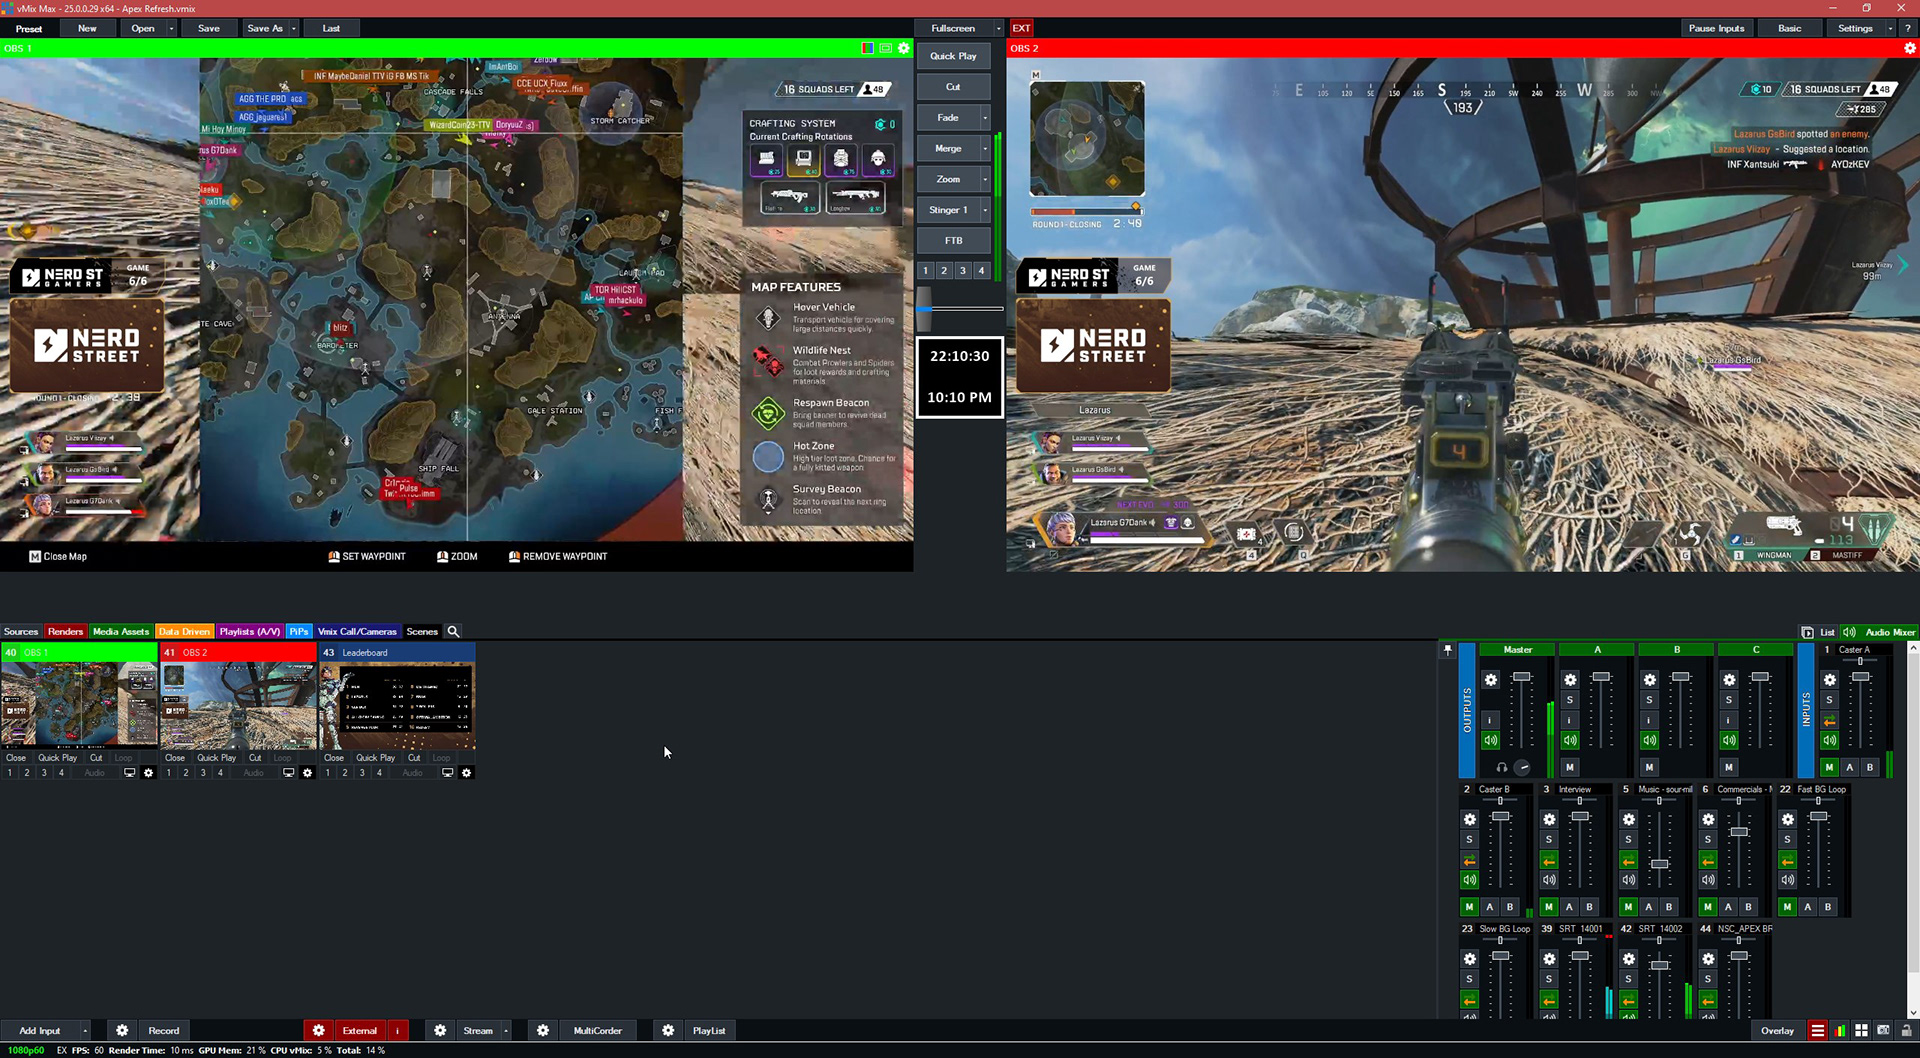The image size is (1920, 1058).
Task: Open settings gear for OBS 1 preview
Action: [x=904, y=48]
